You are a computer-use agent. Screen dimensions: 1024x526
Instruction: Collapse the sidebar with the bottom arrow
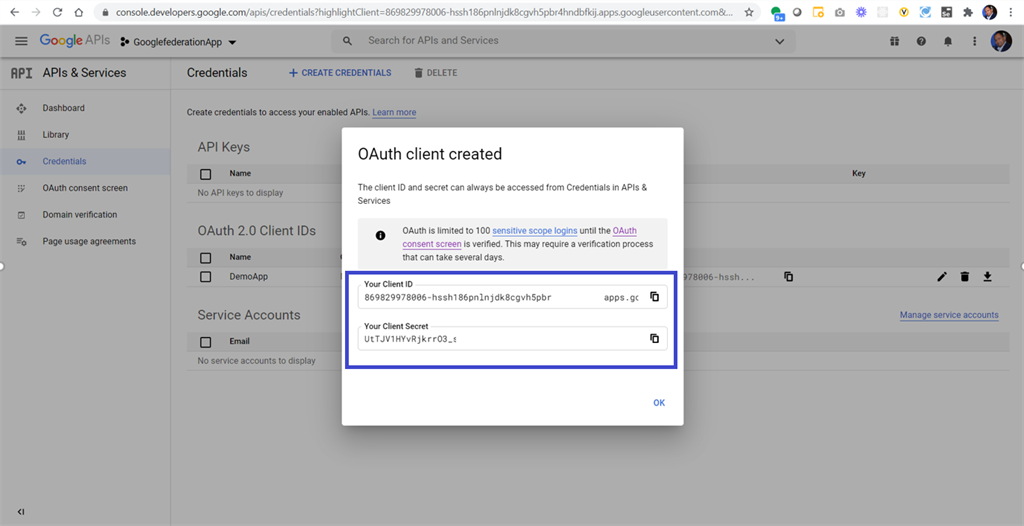point(21,512)
